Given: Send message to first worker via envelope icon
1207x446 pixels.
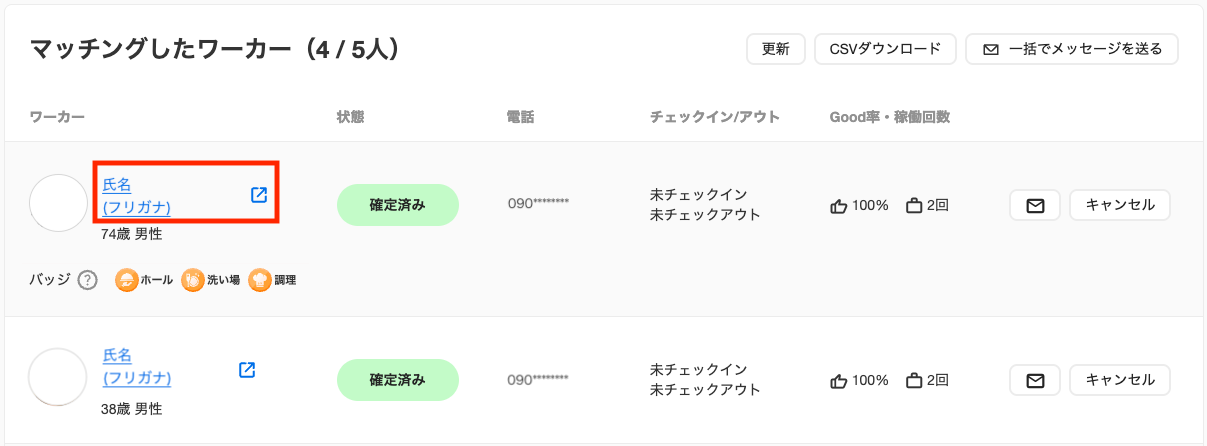Looking at the screenshot, I should point(1035,205).
